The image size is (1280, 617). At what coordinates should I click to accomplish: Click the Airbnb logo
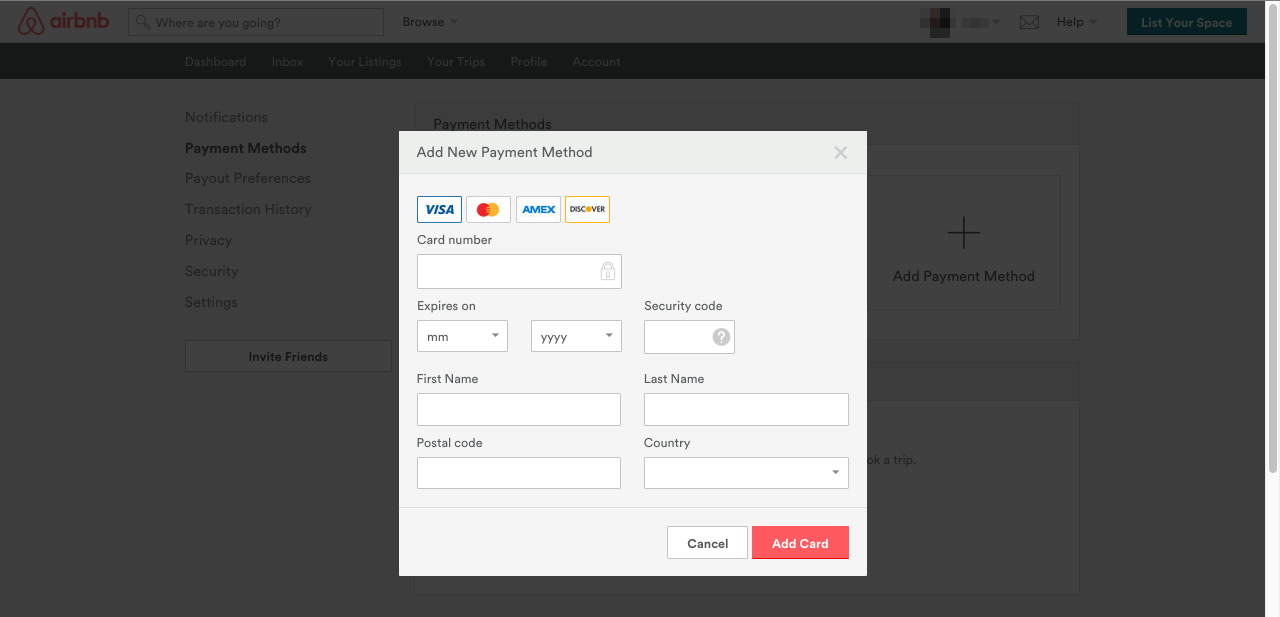(63, 21)
